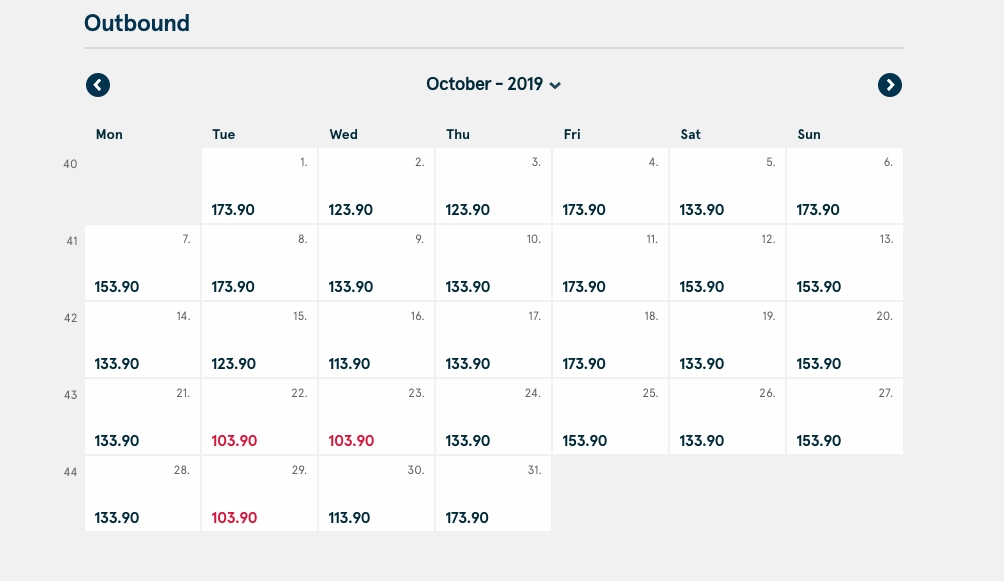Viewport: 1004px width, 581px height.
Task: Select October 20 priced 153.90
Action: pyautogui.click(x=845, y=340)
